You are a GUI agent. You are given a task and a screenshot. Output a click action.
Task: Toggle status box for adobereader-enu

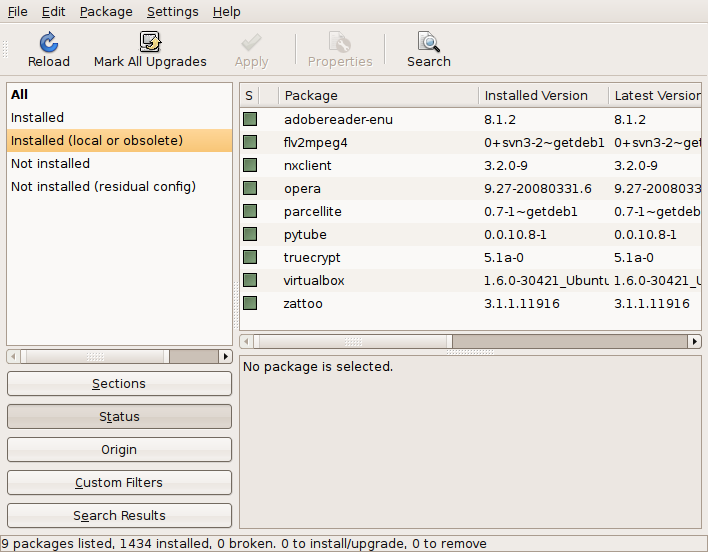coord(250,119)
